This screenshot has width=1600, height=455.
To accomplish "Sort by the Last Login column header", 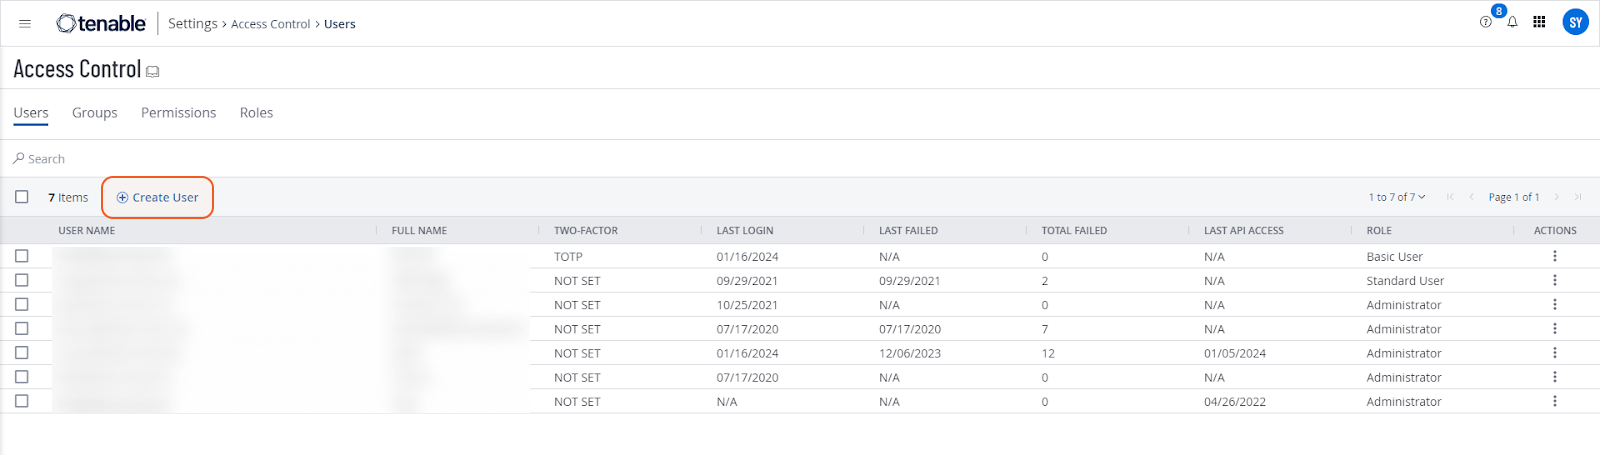I will click(745, 231).
